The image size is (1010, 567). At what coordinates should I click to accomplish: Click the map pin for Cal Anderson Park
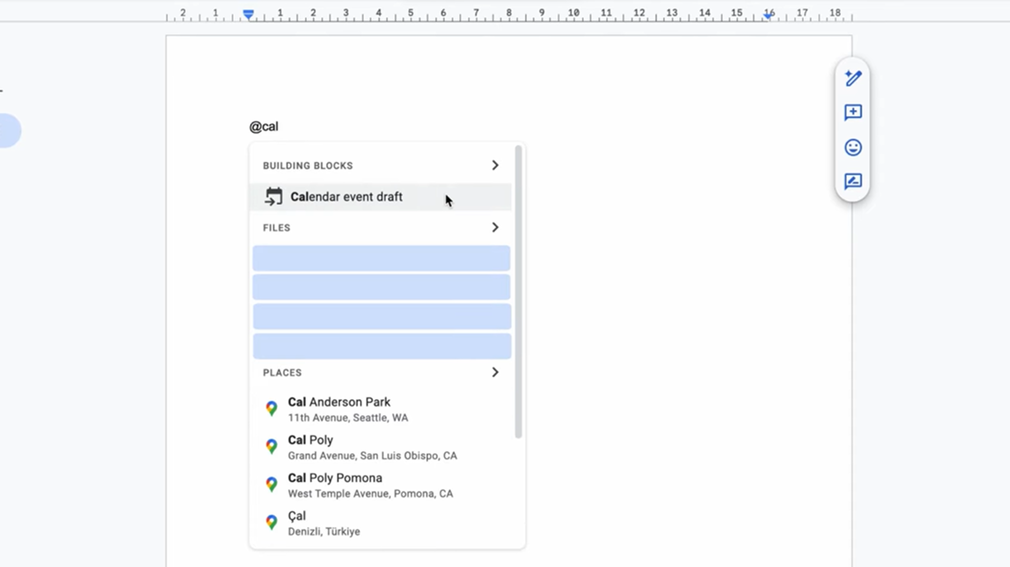272,408
